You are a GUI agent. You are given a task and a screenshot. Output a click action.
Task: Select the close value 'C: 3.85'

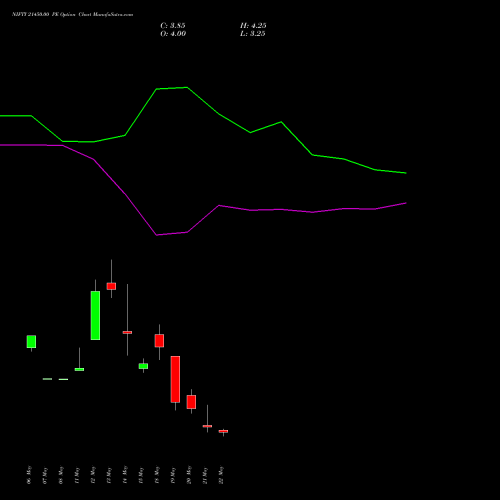point(173,26)
